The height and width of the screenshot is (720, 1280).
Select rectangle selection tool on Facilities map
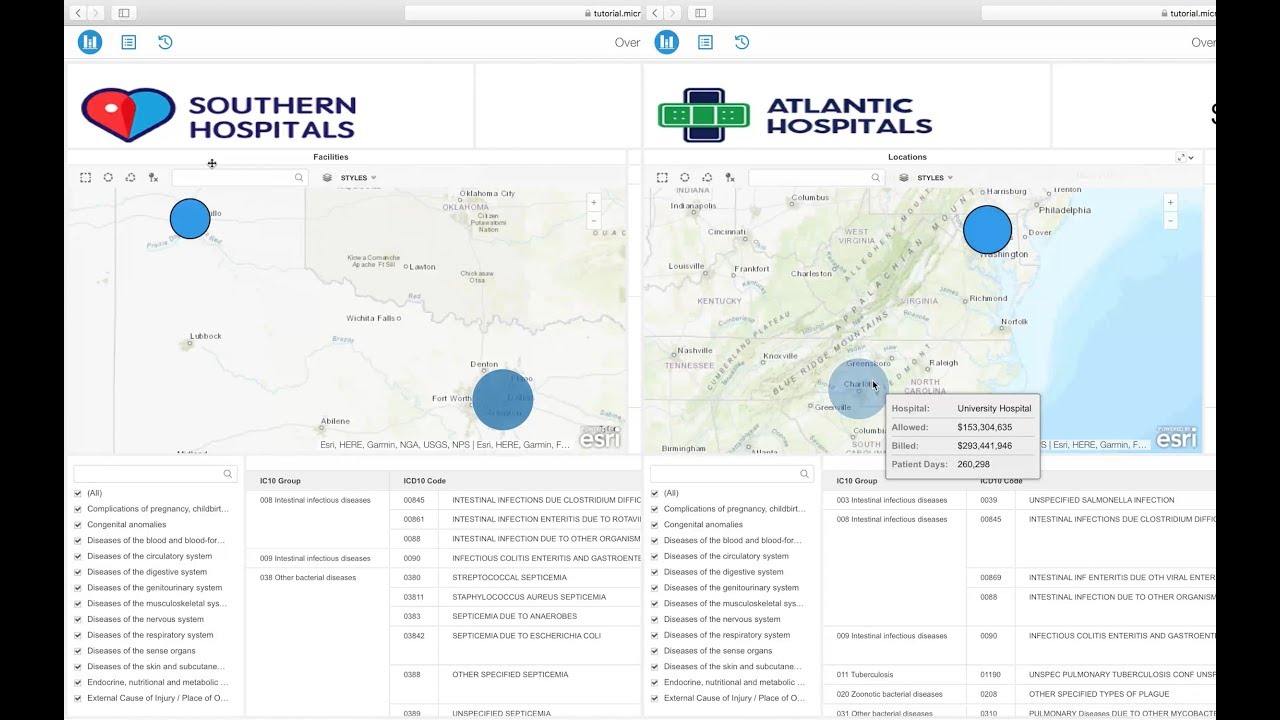tap(86, 177)
